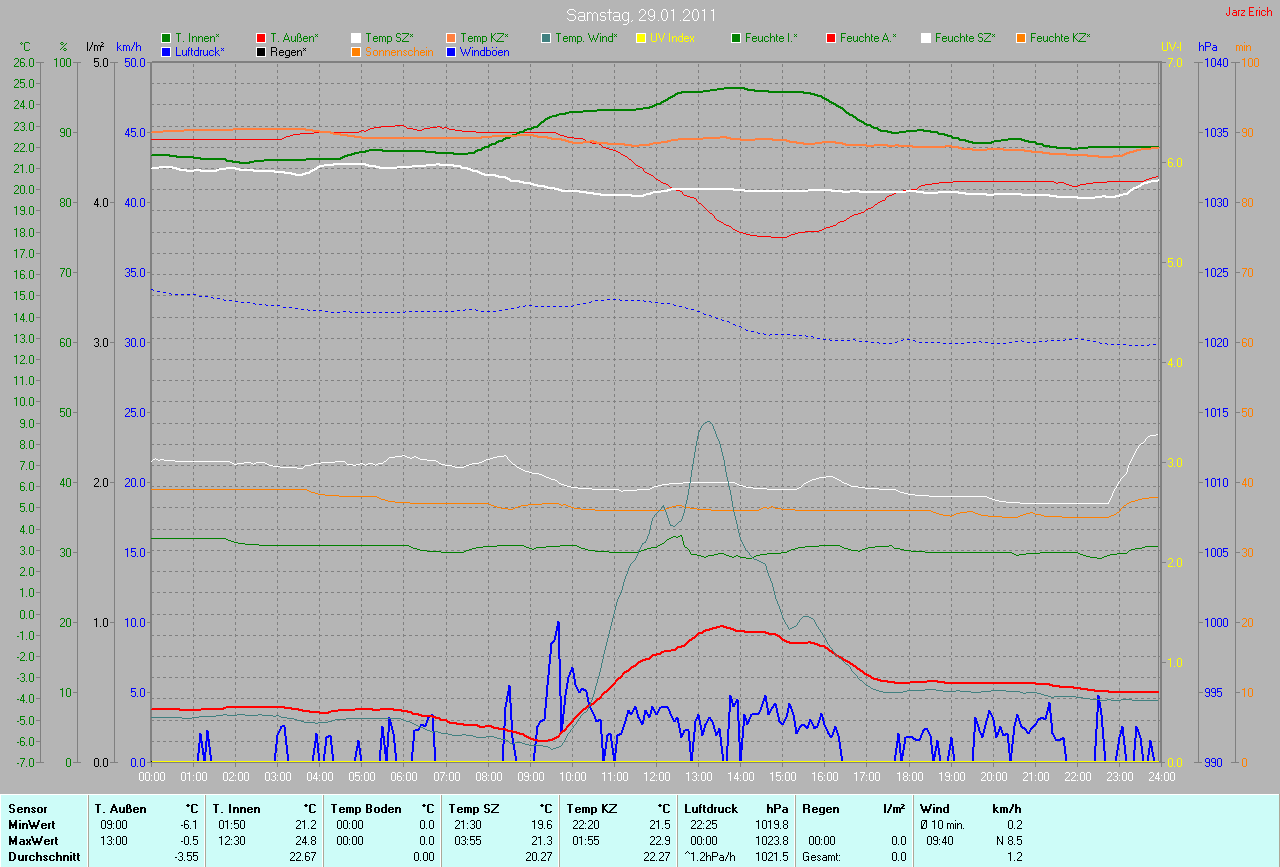
Task: Click the Feuchte SZ legend label
Action: 965,38
